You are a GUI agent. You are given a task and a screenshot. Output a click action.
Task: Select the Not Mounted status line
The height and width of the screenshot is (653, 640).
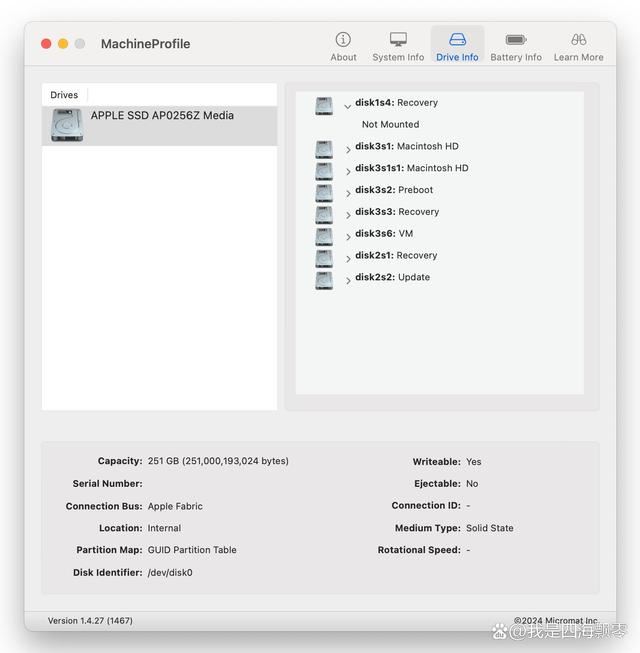point(391,124)
